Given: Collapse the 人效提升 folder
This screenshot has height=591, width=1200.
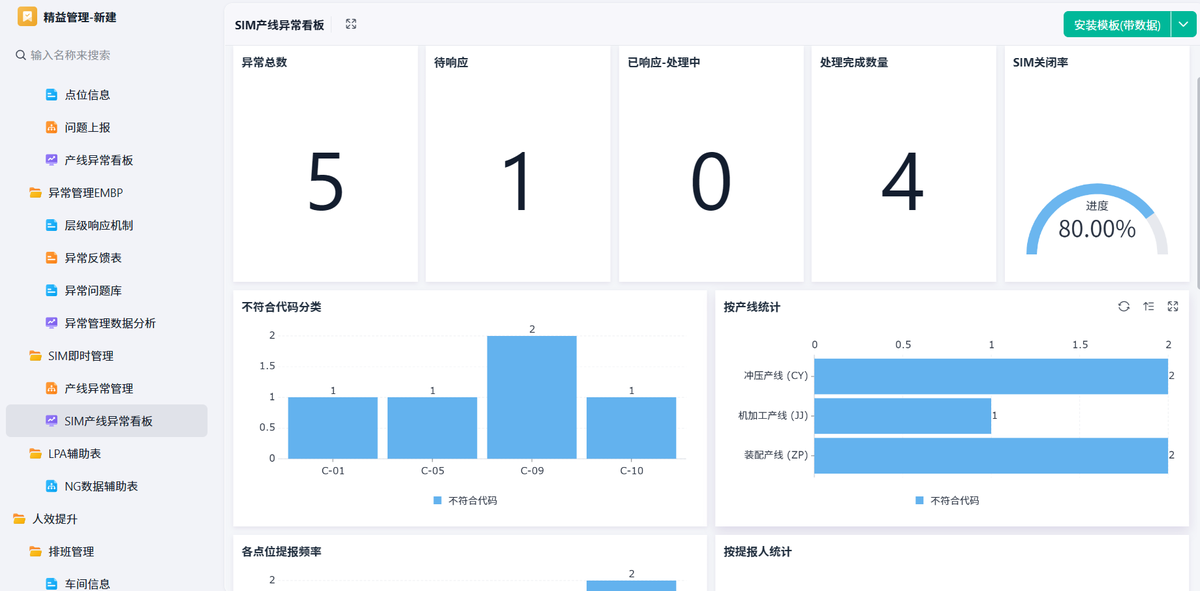Looking at the screenshot, I should tap(54, 519).
